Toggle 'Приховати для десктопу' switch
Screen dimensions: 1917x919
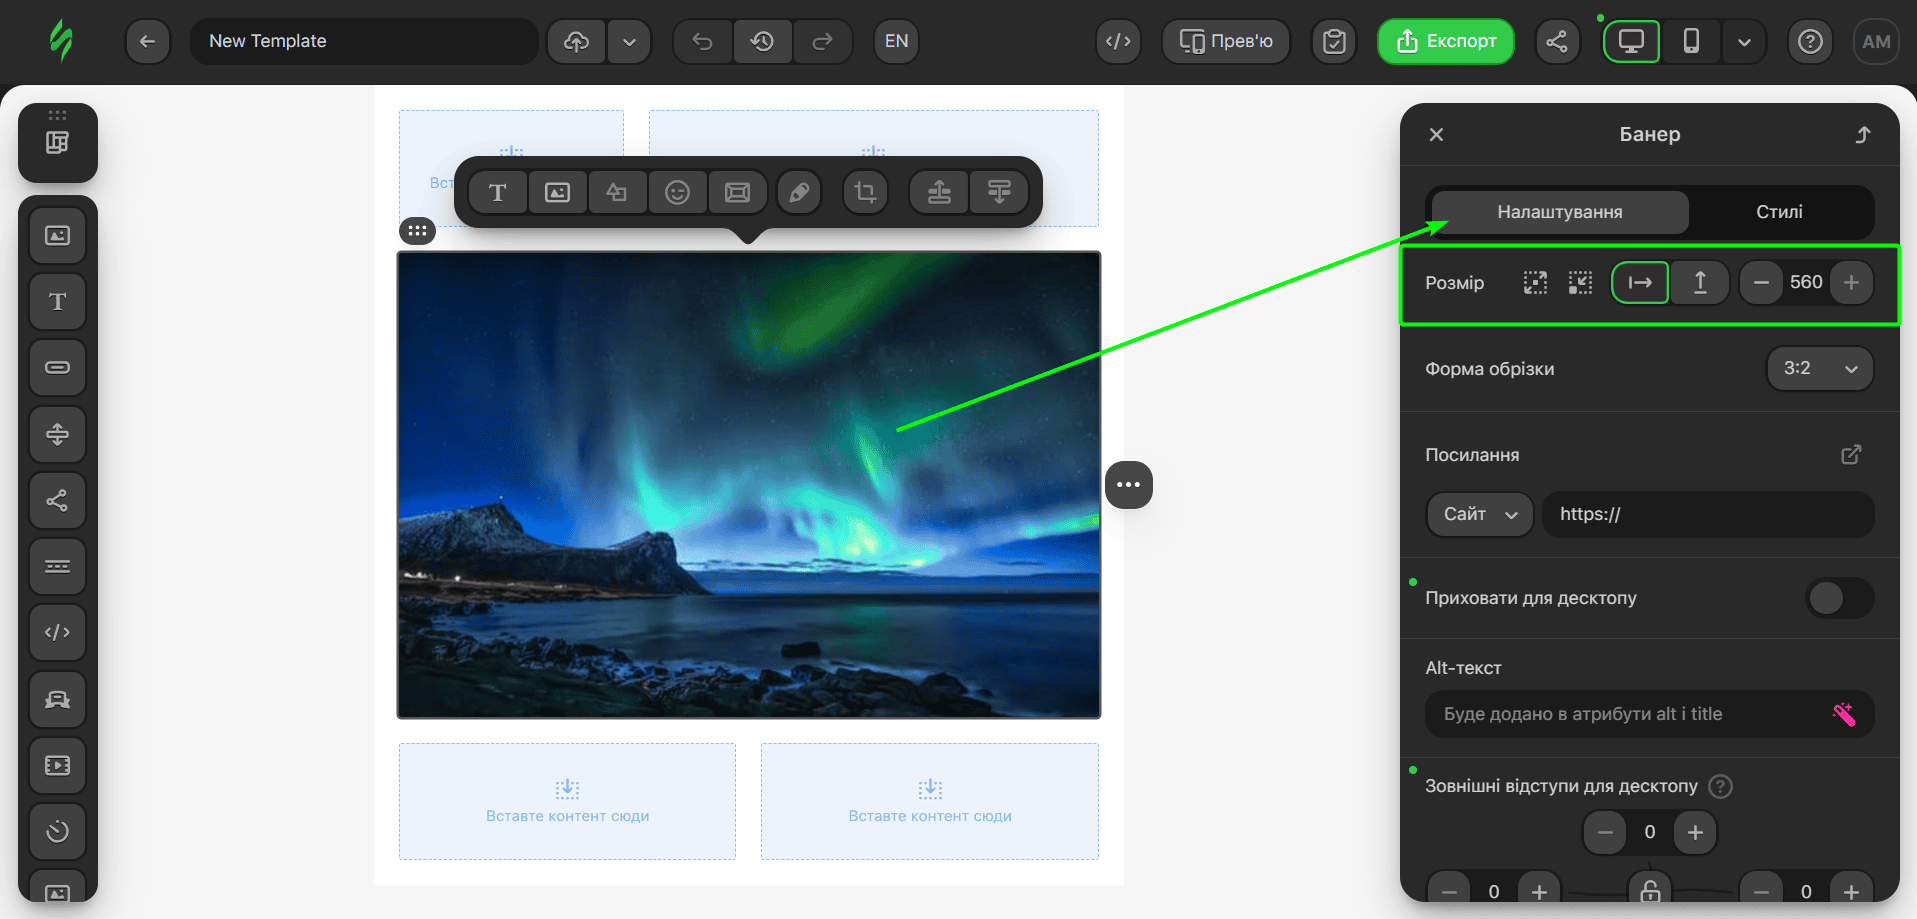pos(1838,598)
